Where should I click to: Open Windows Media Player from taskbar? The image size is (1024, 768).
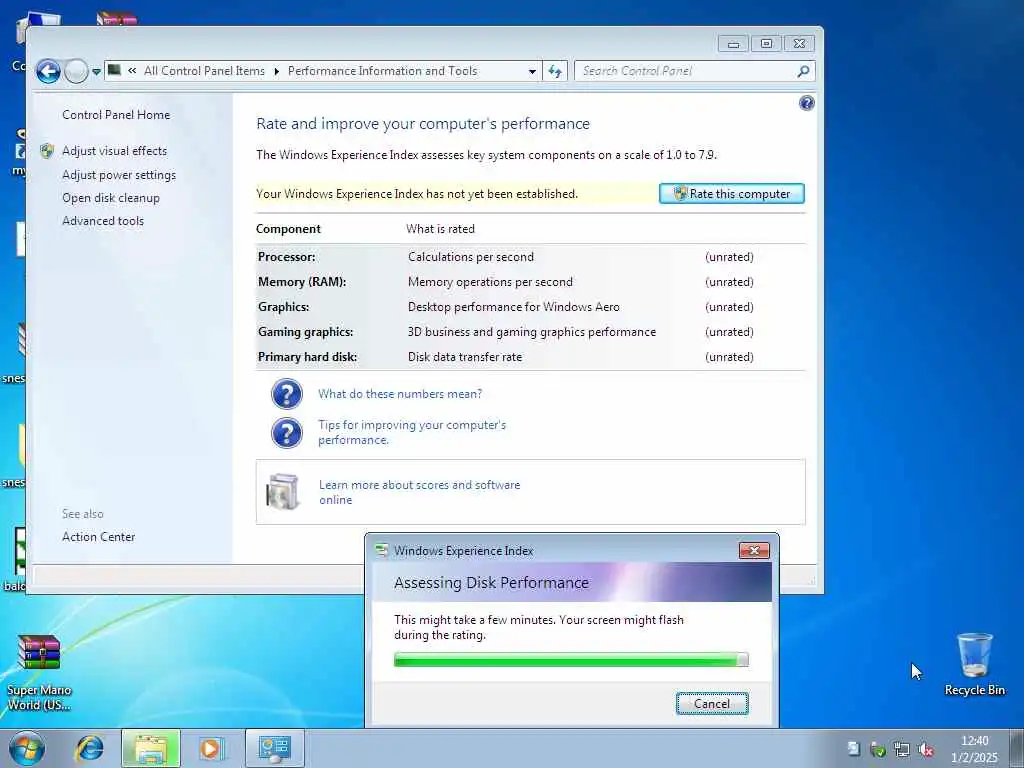[x=211, y=748]
